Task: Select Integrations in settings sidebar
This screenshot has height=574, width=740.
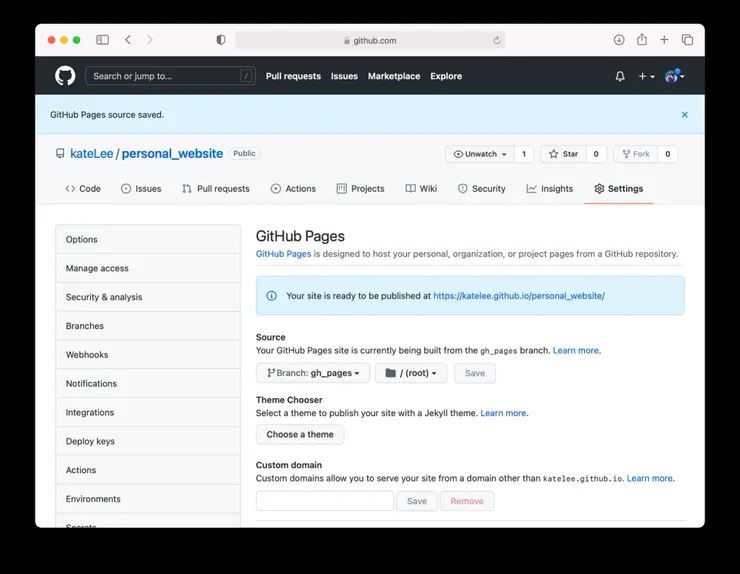Action: [x=148, y=412]
